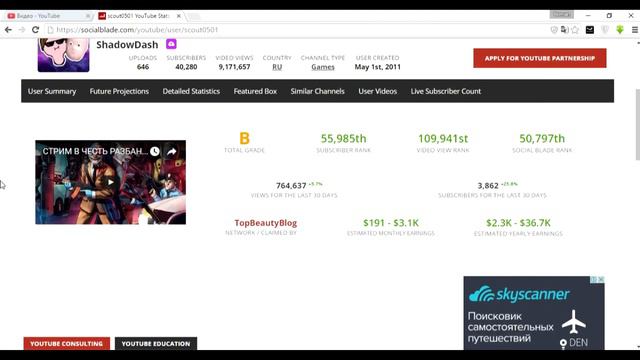Click the 40,280 subscribers count

(x=186, y=67)
